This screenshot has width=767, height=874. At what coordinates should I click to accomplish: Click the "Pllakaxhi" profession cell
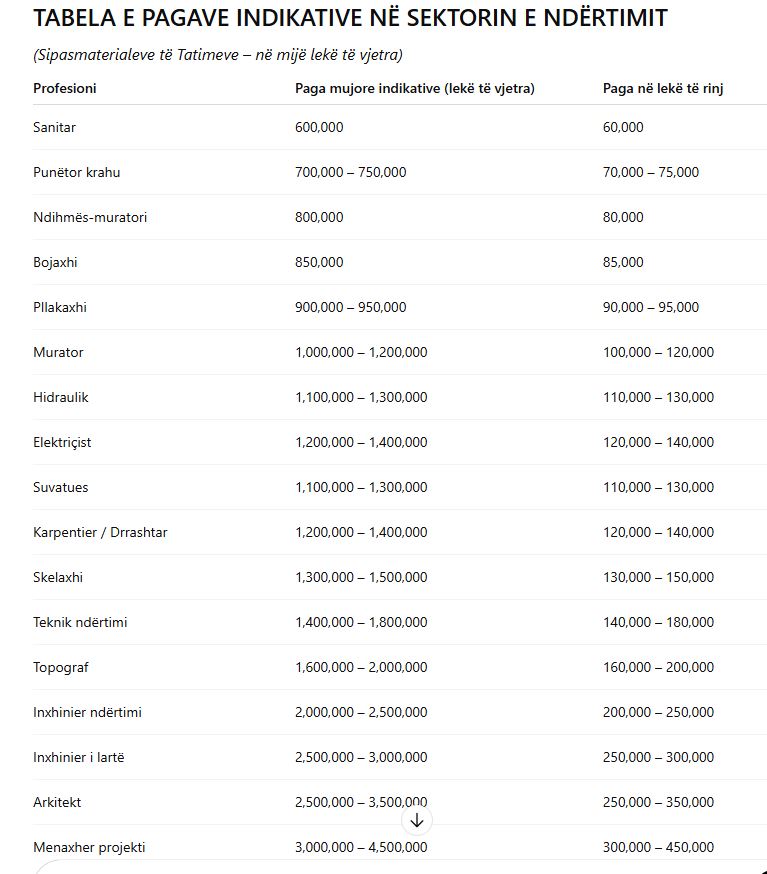click(x=60, y=307)
